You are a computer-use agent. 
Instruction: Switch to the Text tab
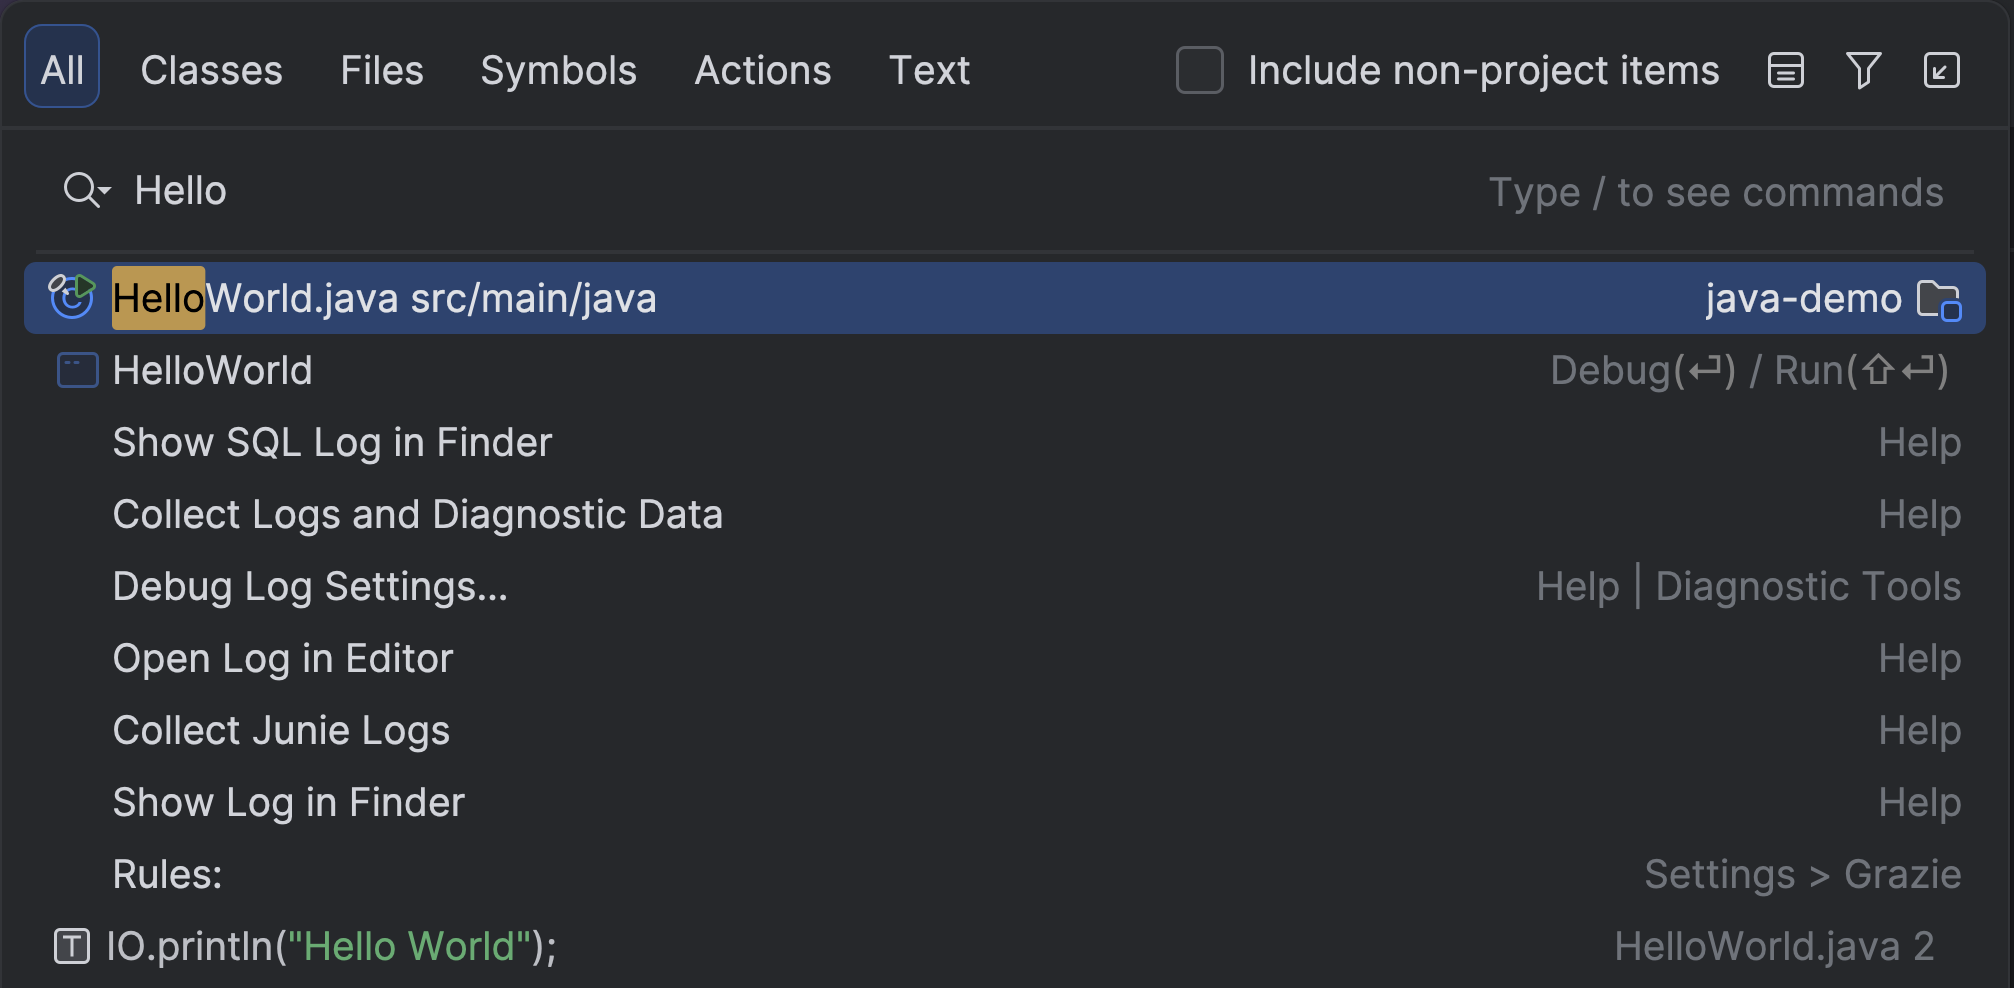pyautogui.click(x=928, y=71)
